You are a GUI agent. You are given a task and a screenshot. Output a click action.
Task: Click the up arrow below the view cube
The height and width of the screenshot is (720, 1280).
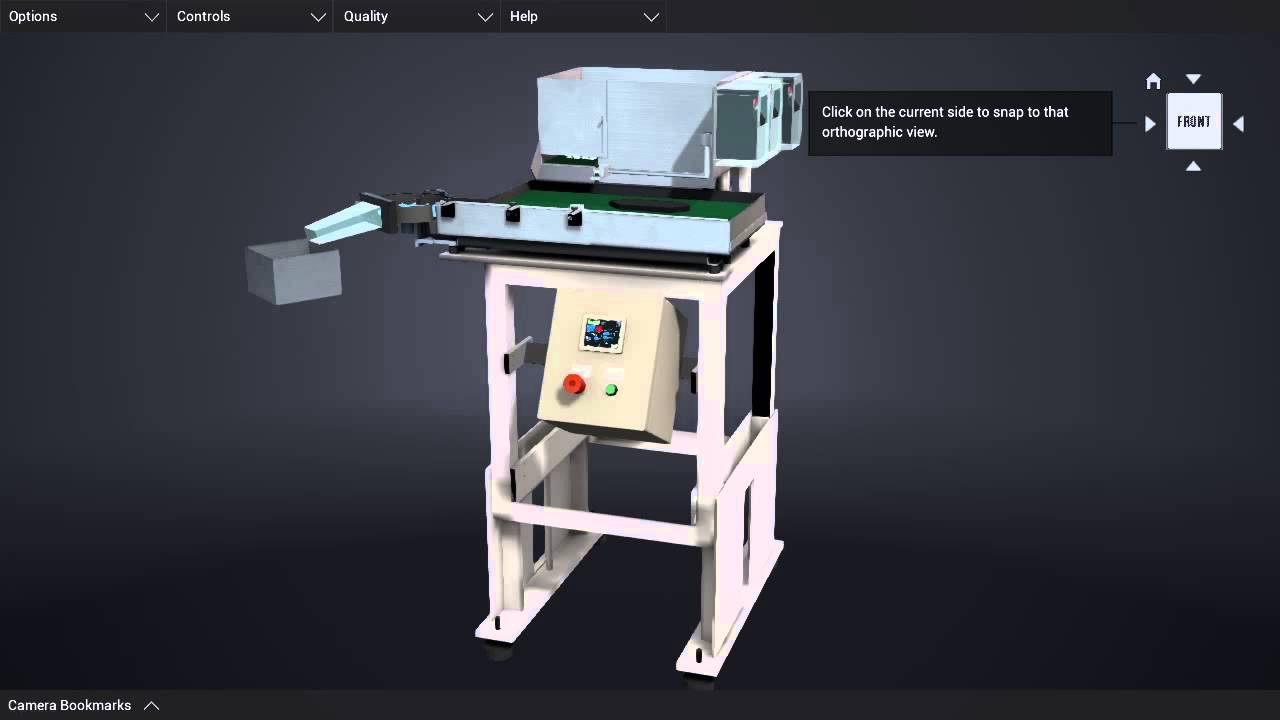1193,166
